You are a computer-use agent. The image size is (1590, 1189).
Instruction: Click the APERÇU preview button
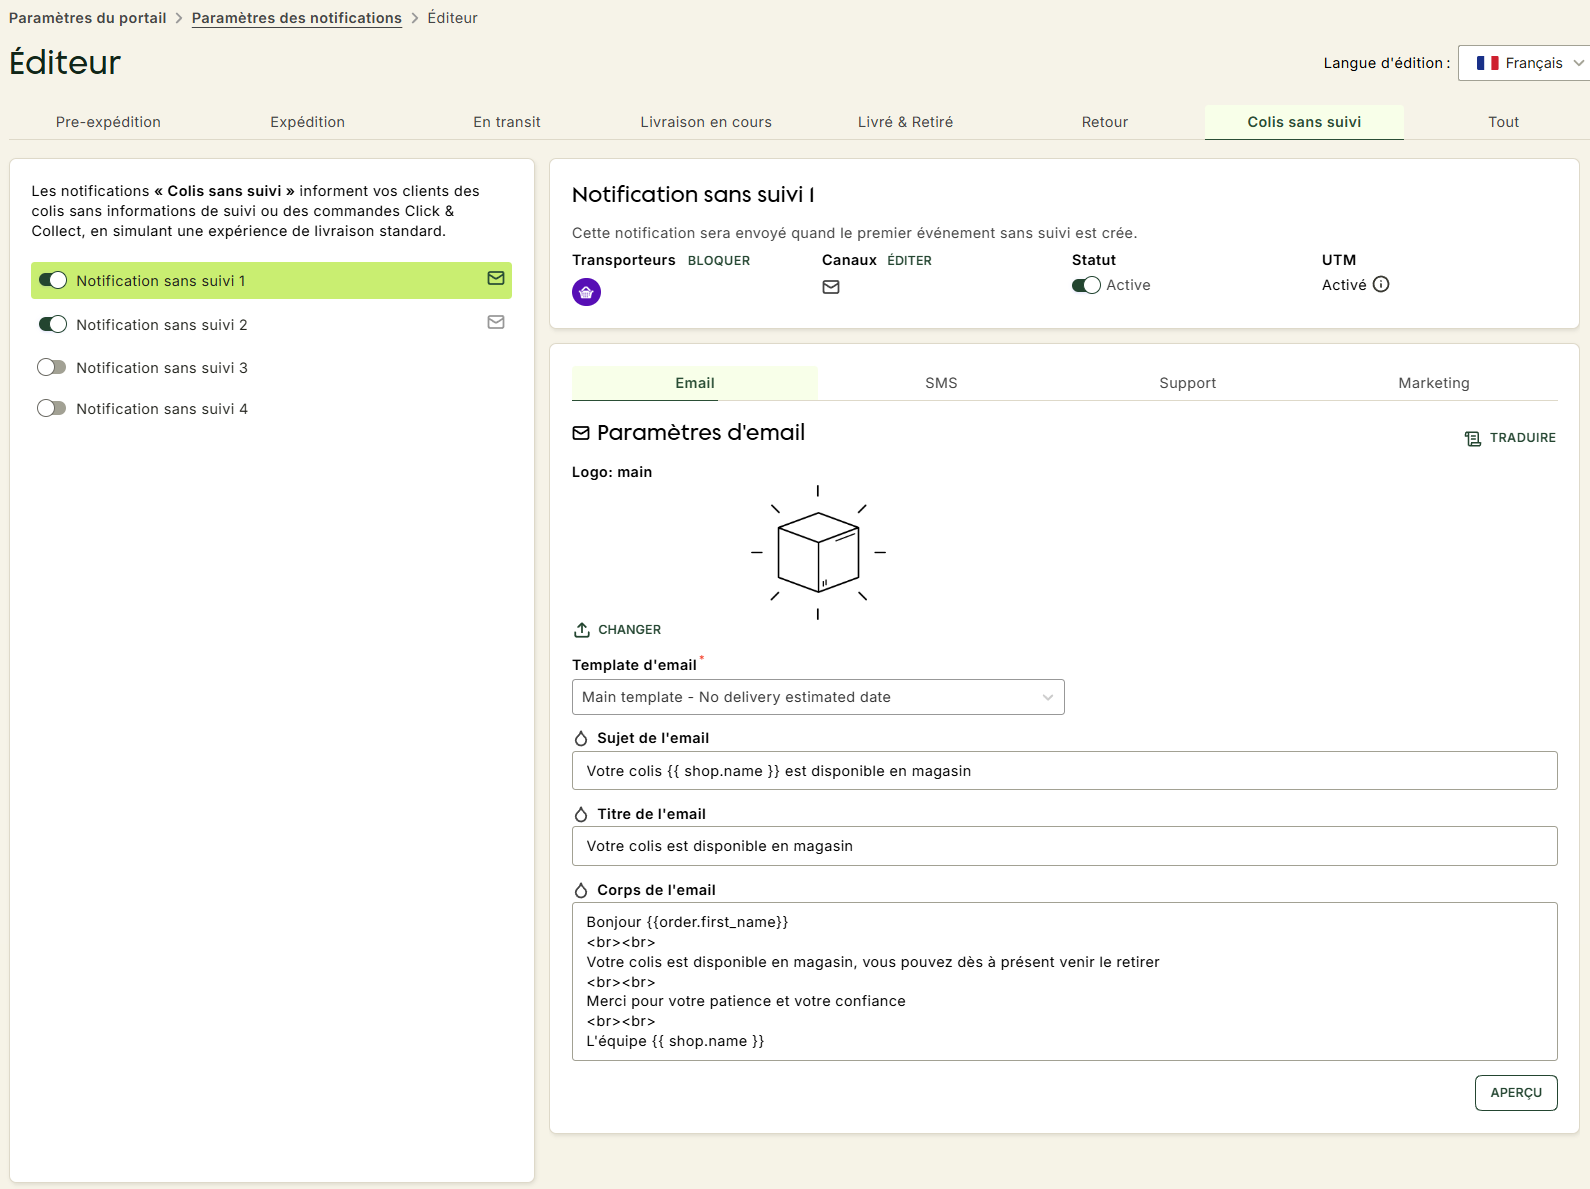(x=1516, y=1093)
